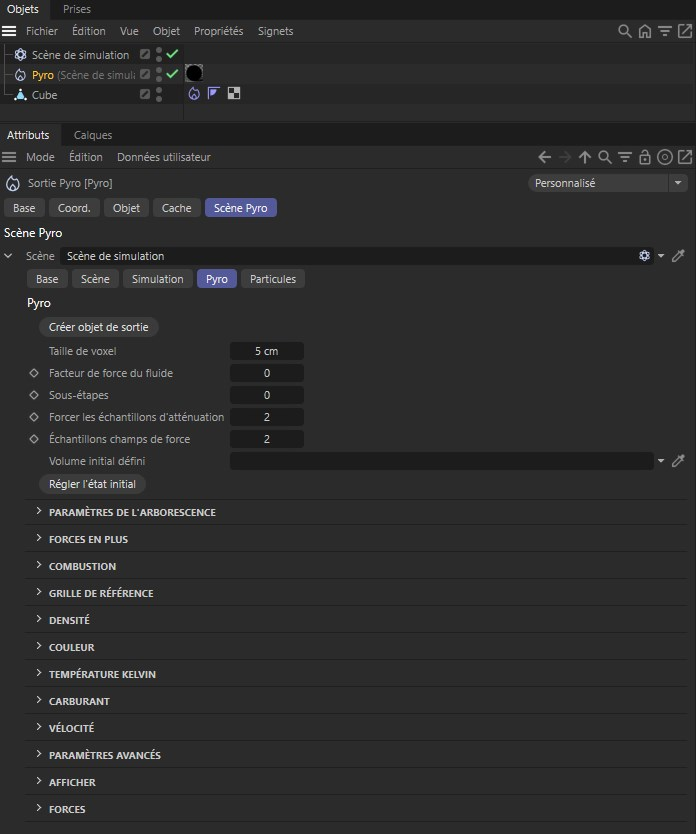Viewport: 696px width, 834px height.
Task: Open search in the Objets manager
Action: pos(625,31)
